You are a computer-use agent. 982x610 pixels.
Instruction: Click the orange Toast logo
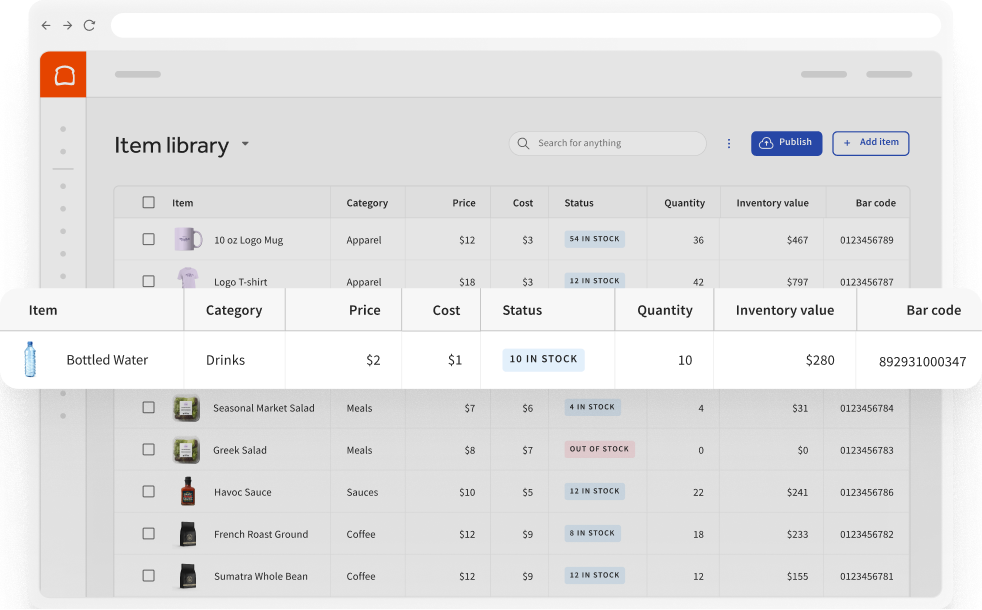point(63,75)
